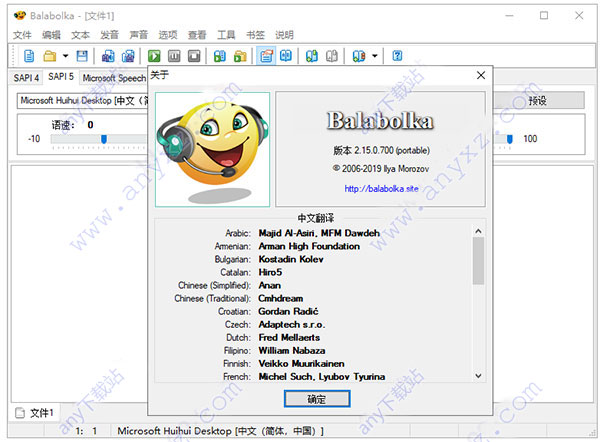Click the status bar Microsoft Huihui Desktop text
The height and width of the screenshot is (442, 600).
pyautogui.click(x=220, y=431)
